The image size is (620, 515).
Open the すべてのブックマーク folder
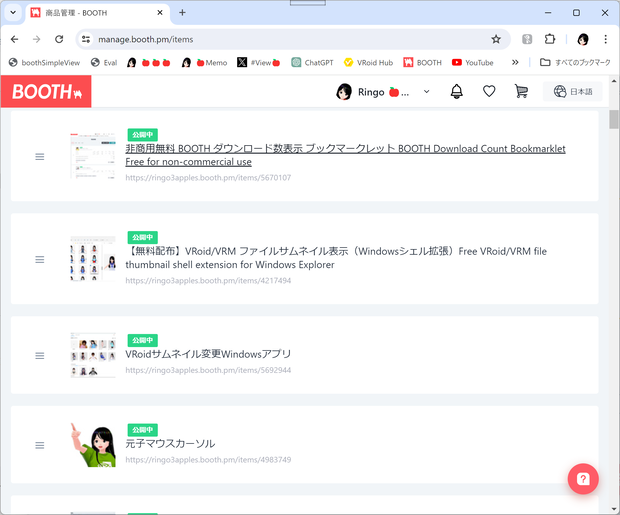(x=575, y=62)
